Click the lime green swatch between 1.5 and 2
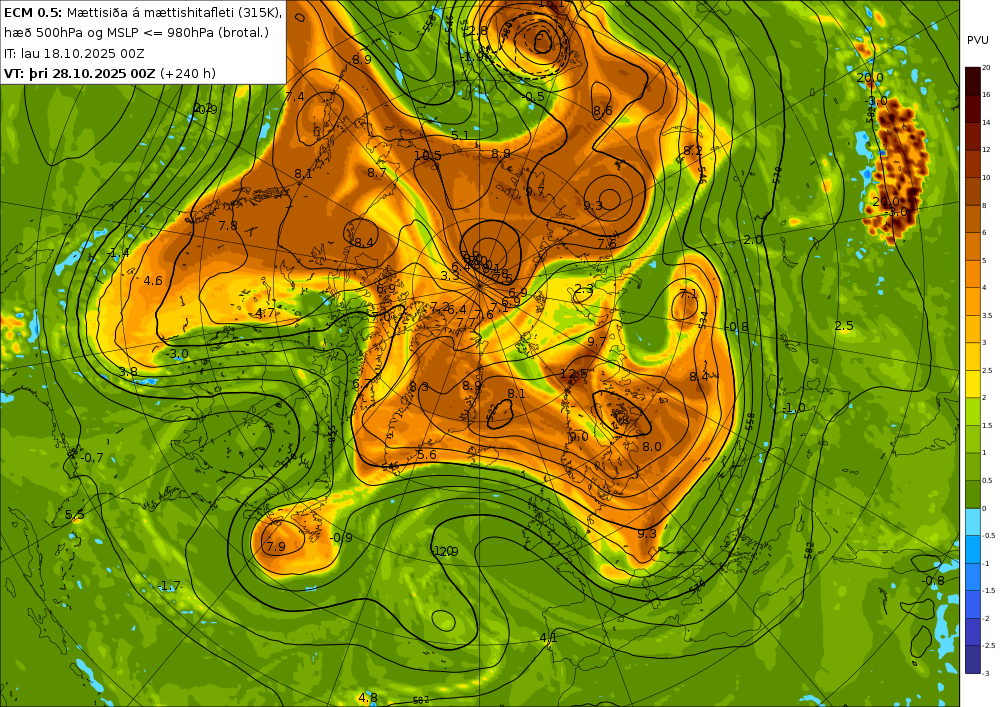This screenshot has height=707, width=1000. pos(973,411)
